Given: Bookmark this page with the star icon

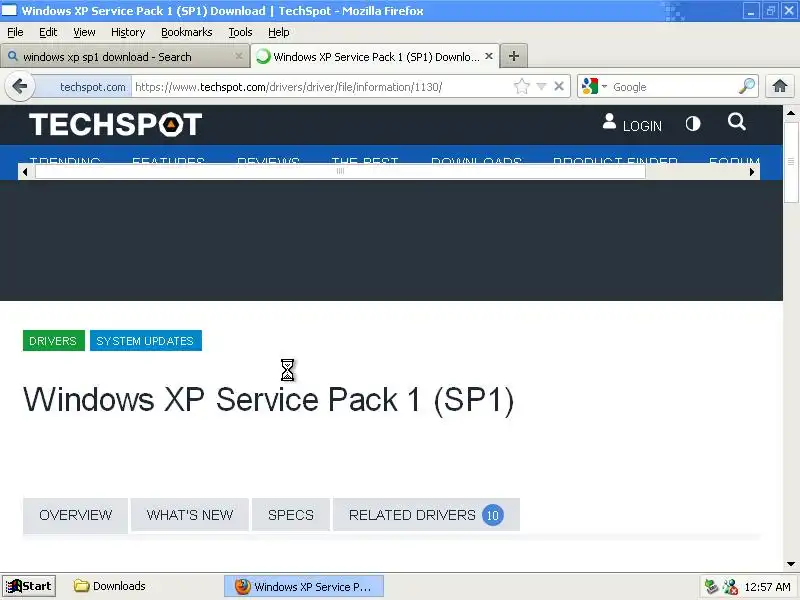Looking at the screenshot, I should pos(521,86).
